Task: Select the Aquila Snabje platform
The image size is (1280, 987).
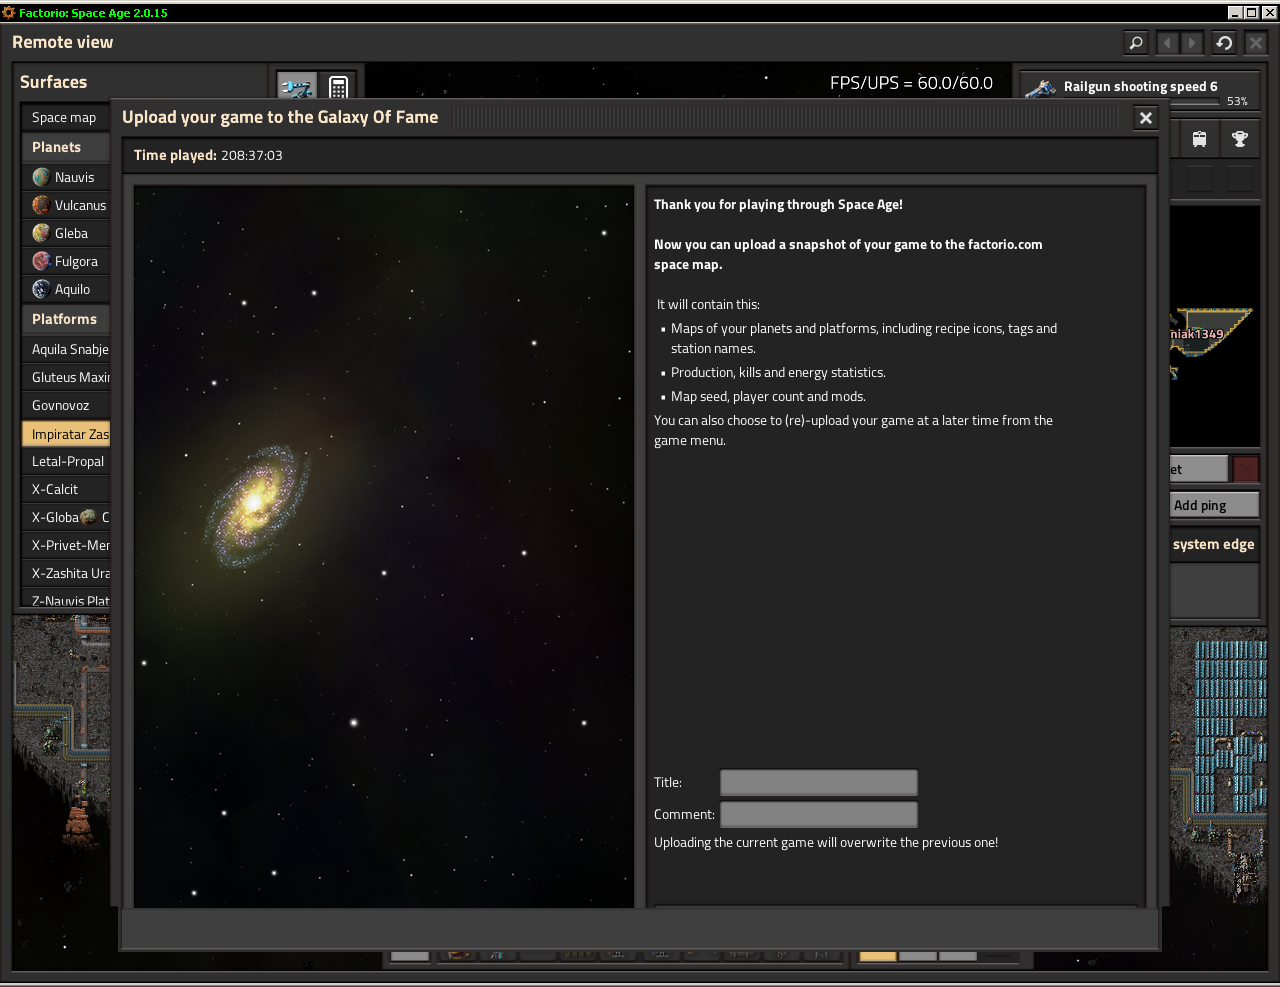Action: tap(66, 349)
